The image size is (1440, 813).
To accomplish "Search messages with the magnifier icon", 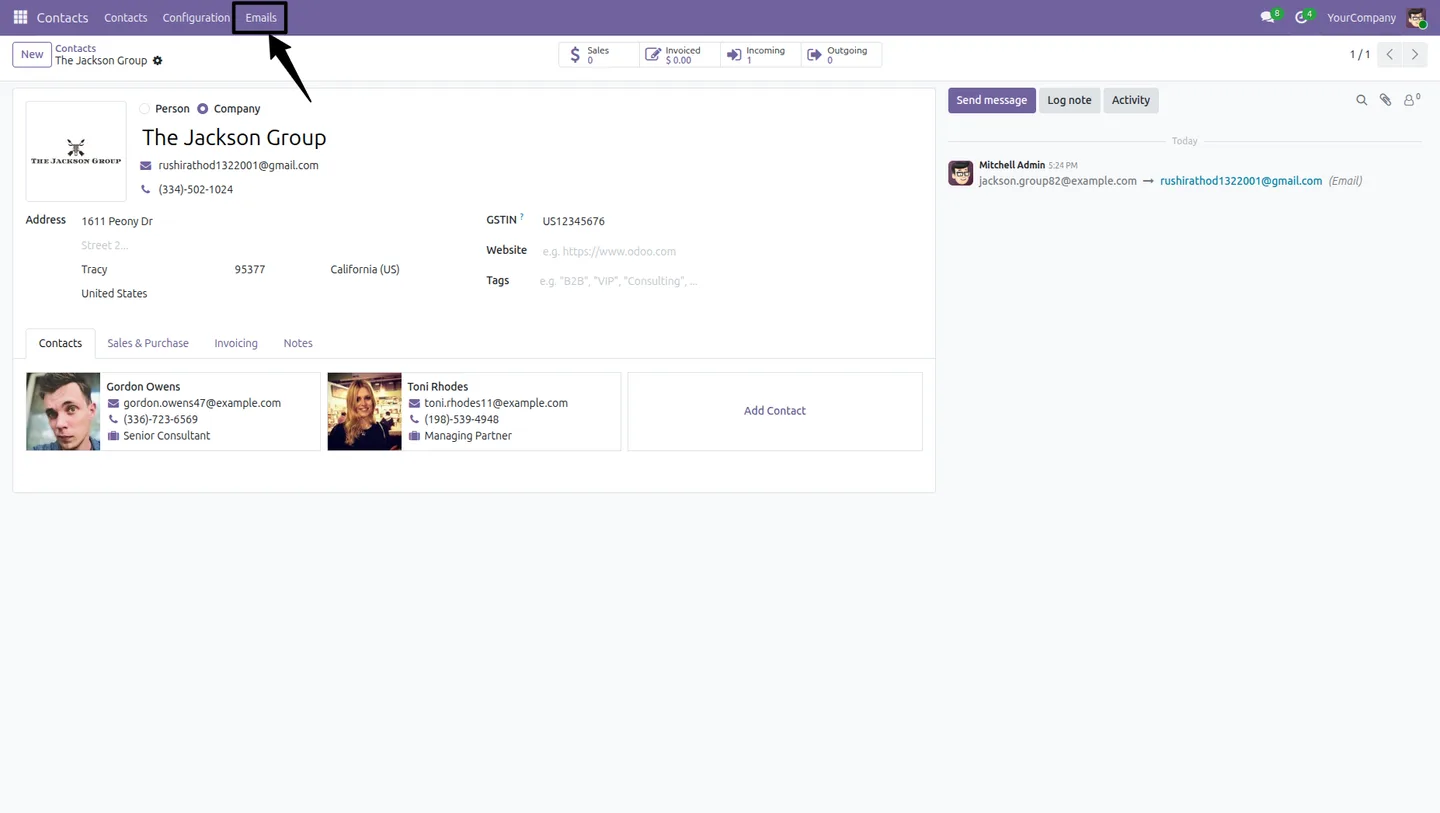I will [x=1361, y=100].
